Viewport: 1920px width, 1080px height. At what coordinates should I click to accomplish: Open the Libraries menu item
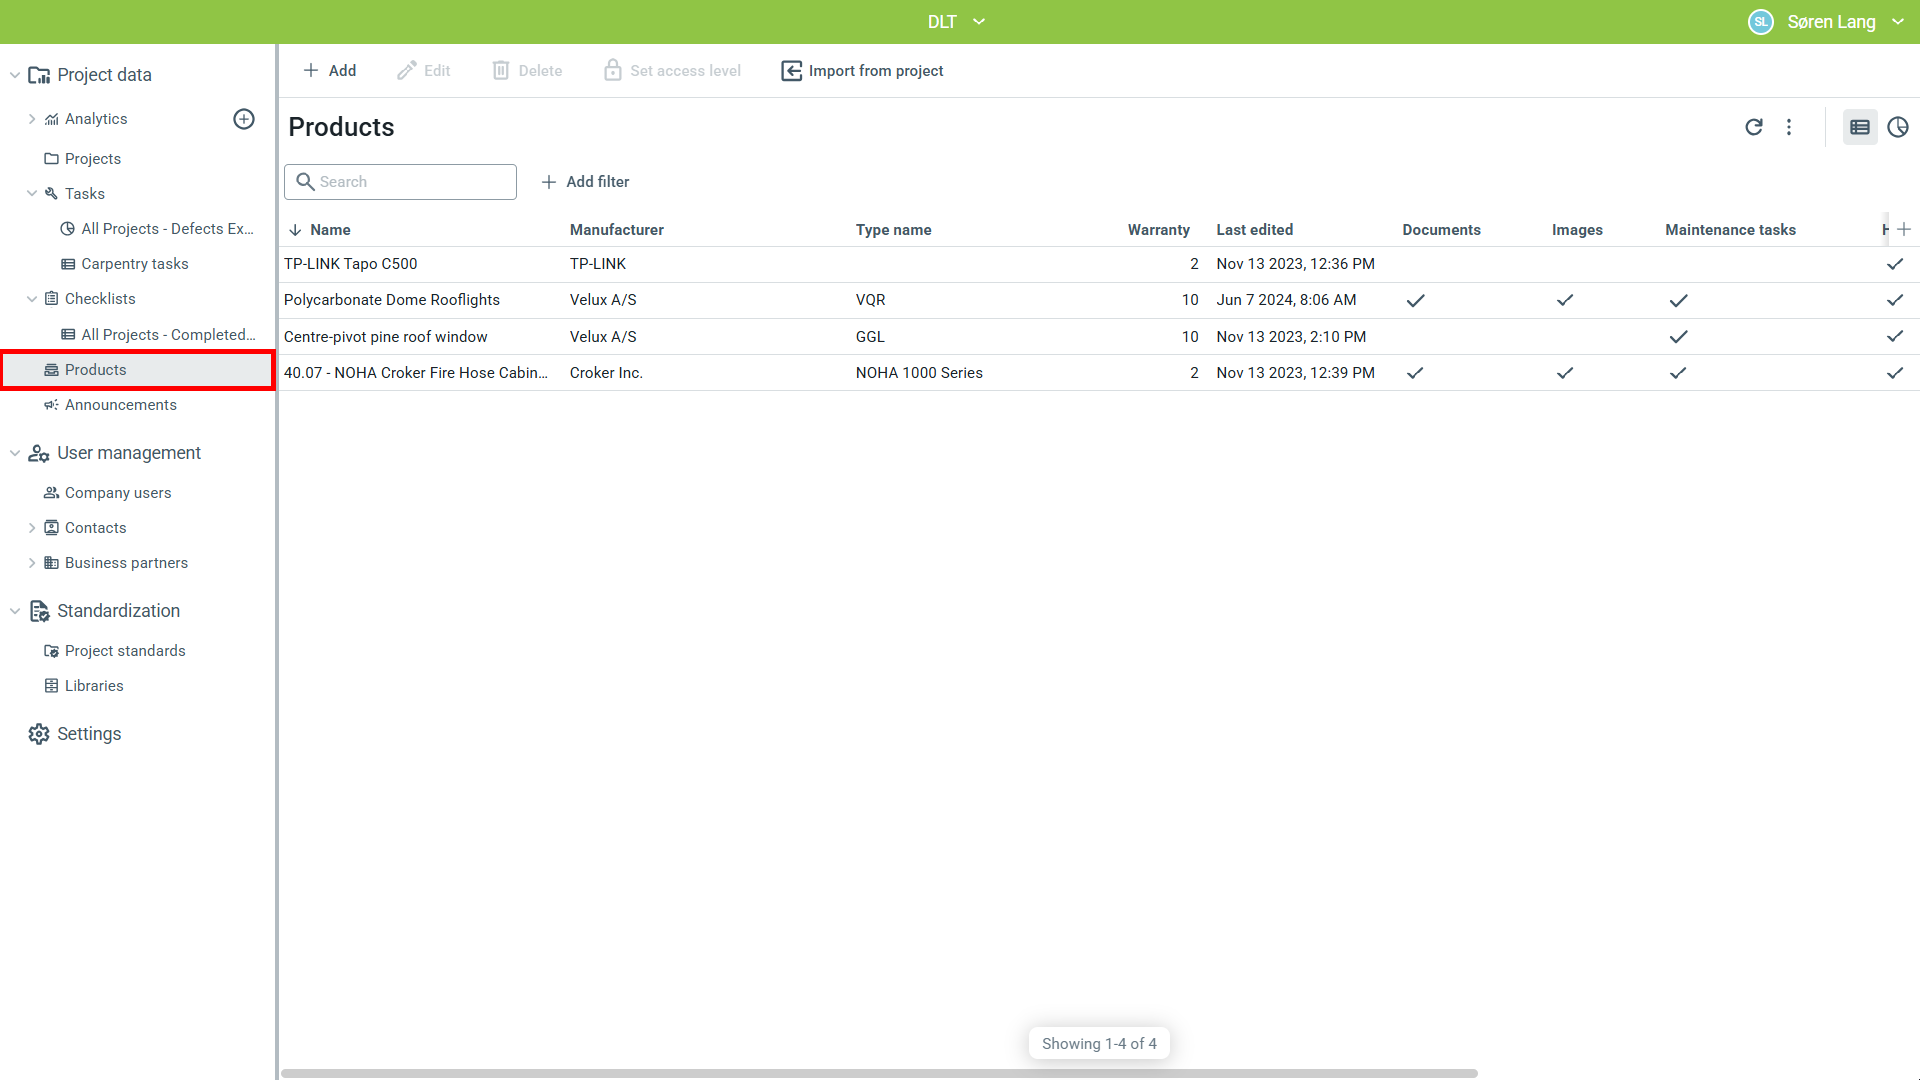point(94,686)
